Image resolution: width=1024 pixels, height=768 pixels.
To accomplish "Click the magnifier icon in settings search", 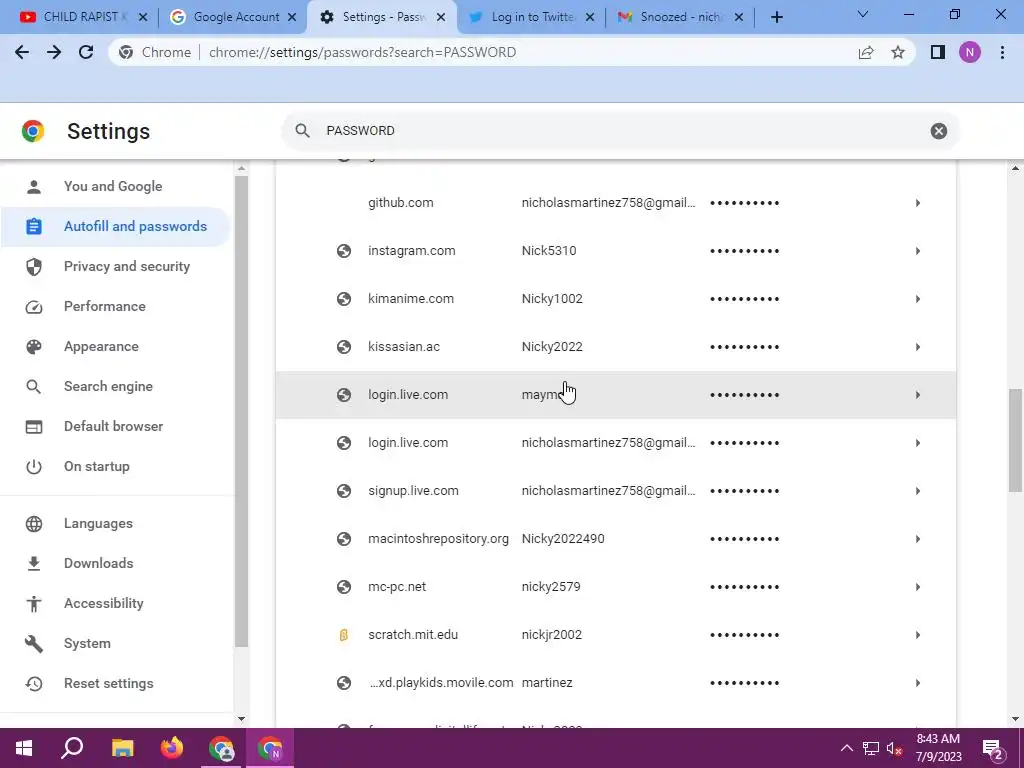I will click(x=302, y=131).
